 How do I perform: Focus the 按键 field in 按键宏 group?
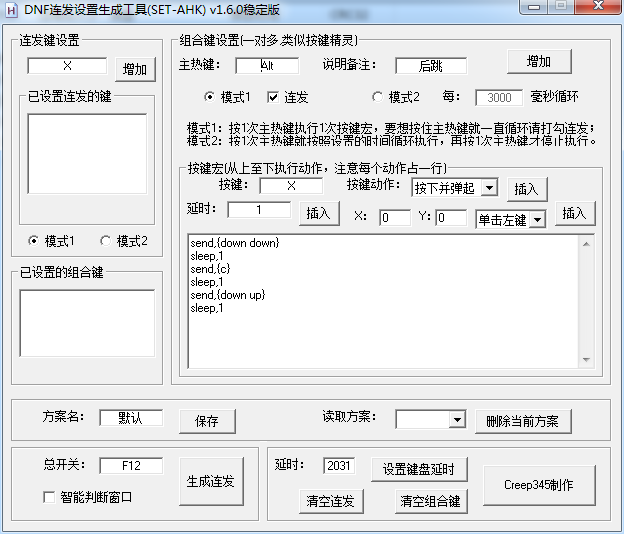coord(291,186)
